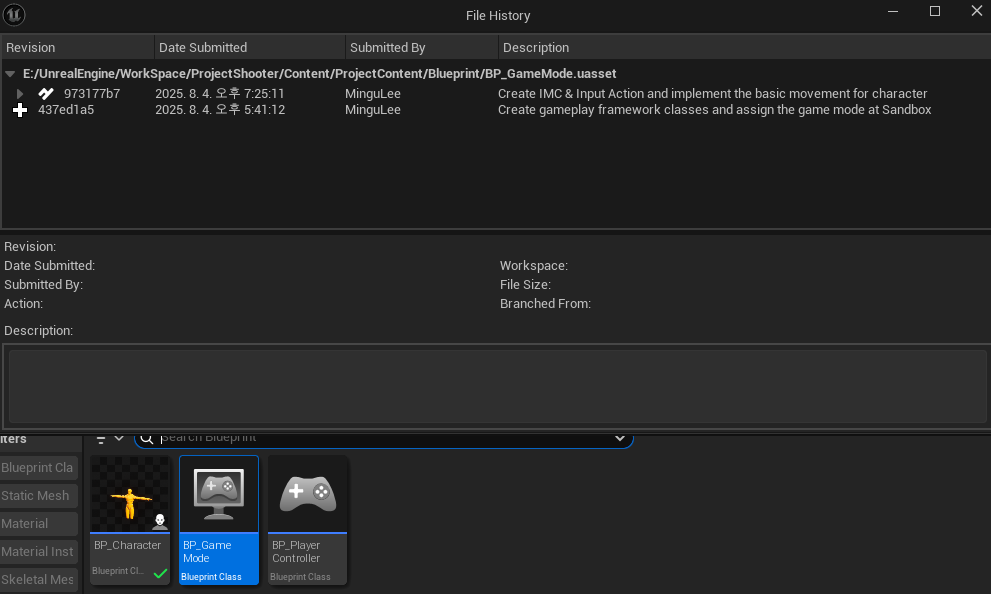Select revision 437ed1a5
991x594 pixels.
66,110
